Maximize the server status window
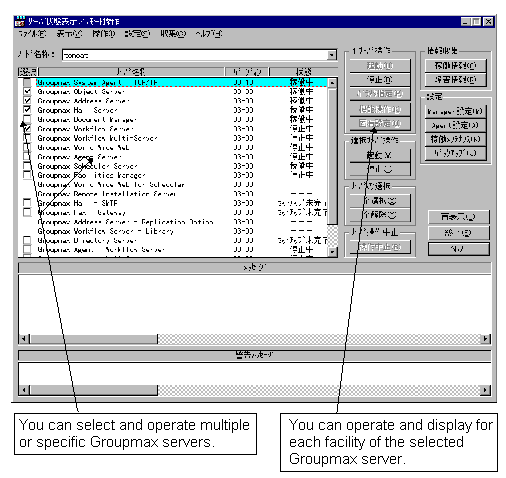Screen dimensions: 506x478 (x=477, y=22)
